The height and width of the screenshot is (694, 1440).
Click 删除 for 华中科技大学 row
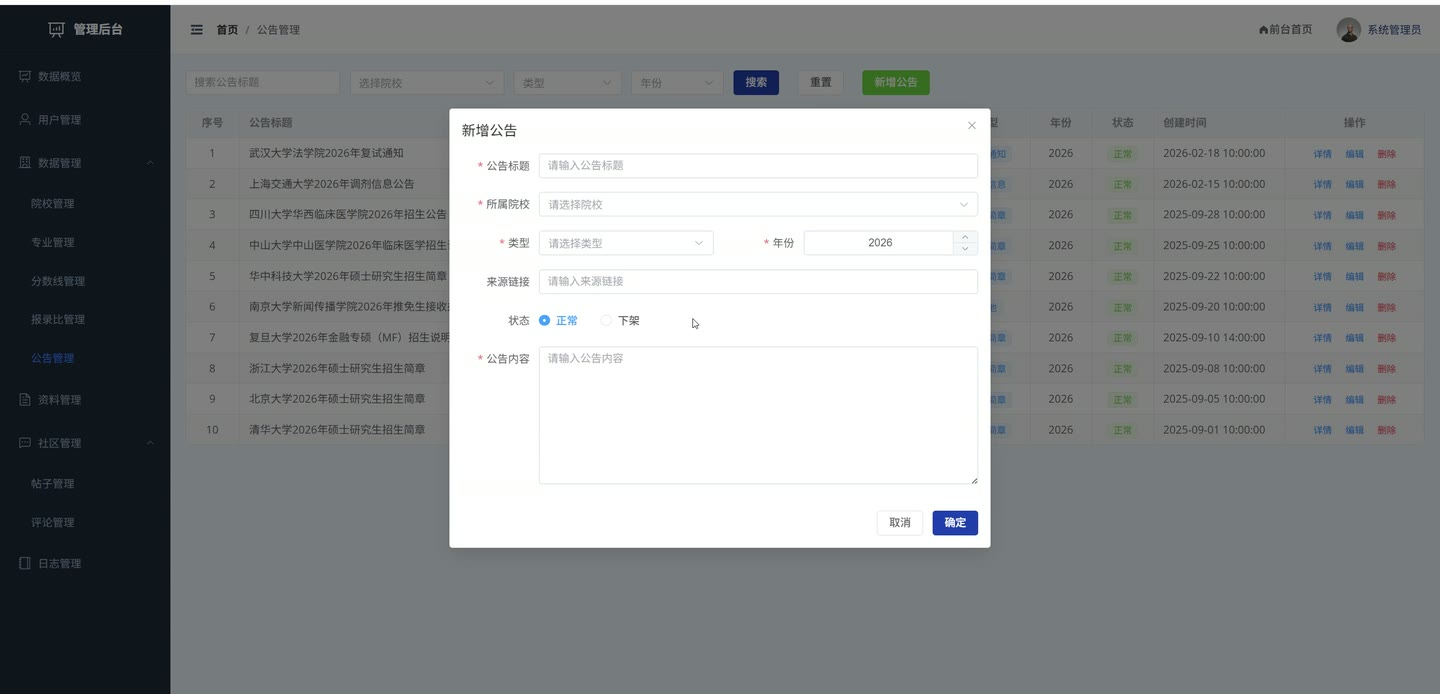pos(1386,277)
